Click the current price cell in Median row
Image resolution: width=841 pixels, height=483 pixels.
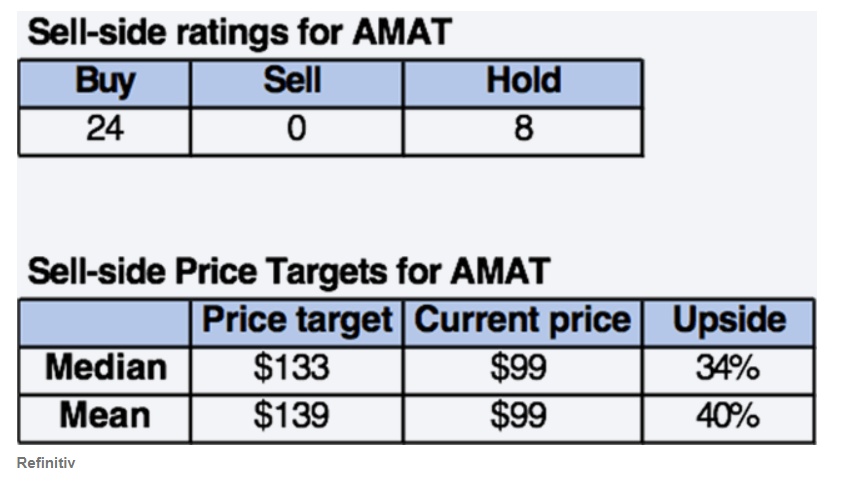(x=522, y=369)
